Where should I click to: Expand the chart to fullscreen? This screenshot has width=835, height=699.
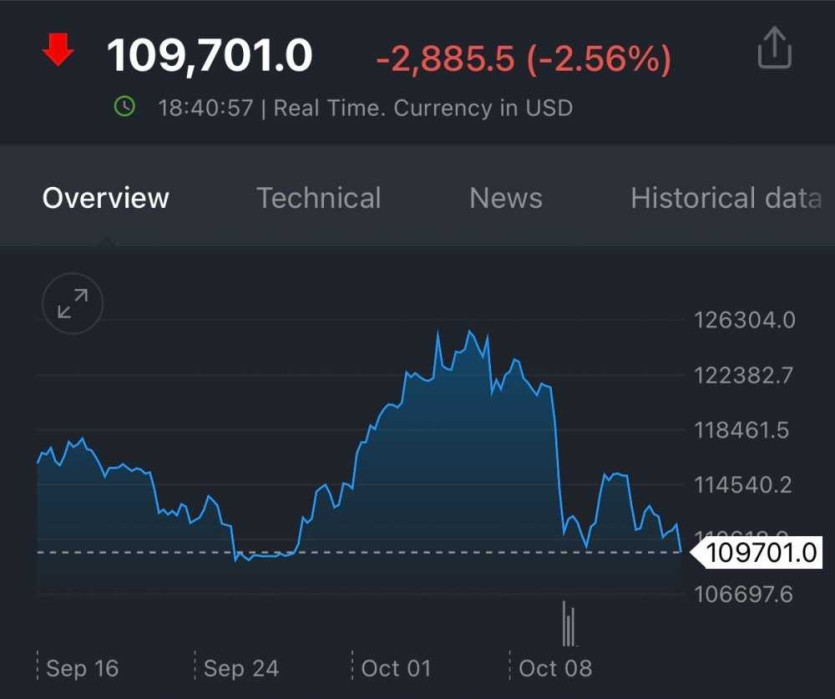[x=72, y=302]
